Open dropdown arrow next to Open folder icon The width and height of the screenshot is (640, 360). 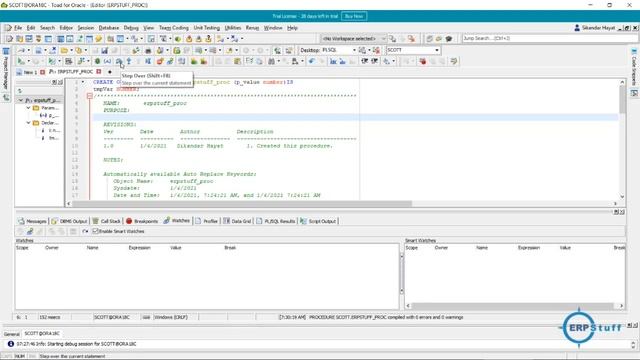click(x=71, y=50)
